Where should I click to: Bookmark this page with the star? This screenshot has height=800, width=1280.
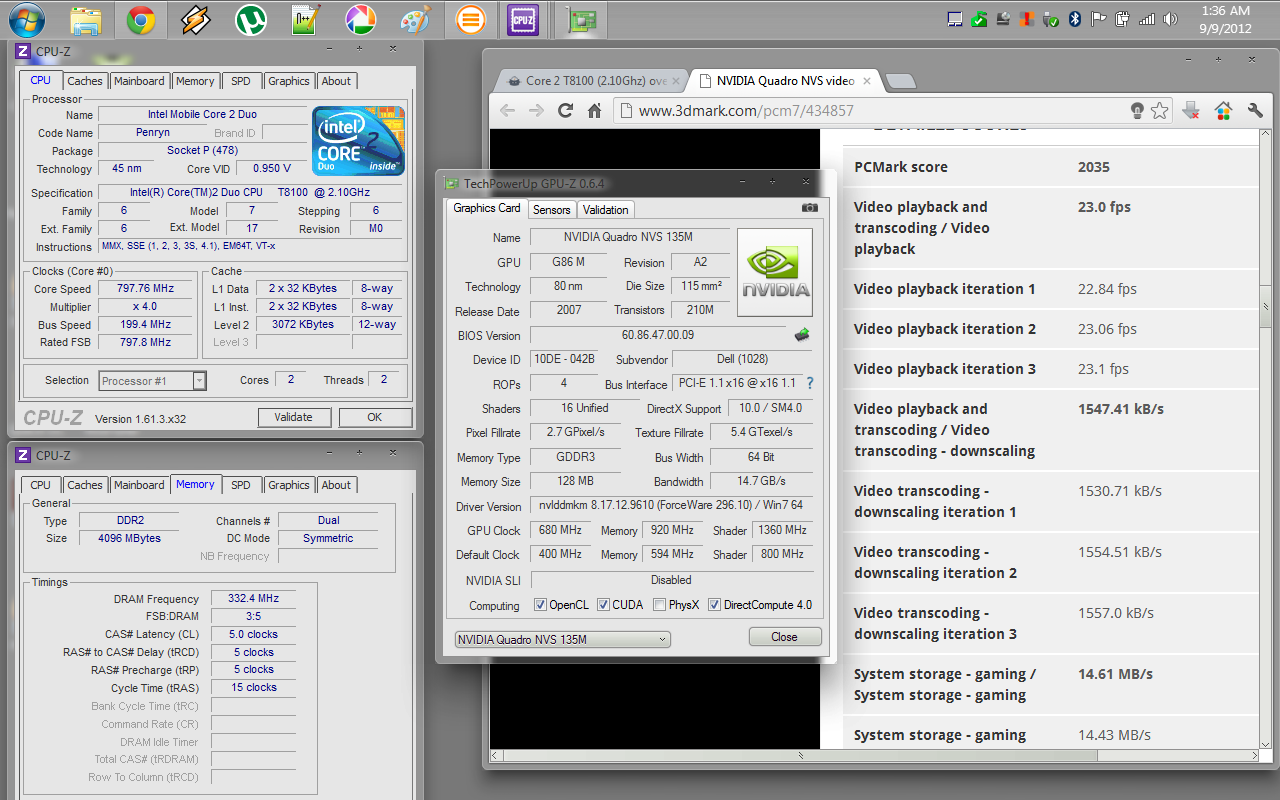1160,111
